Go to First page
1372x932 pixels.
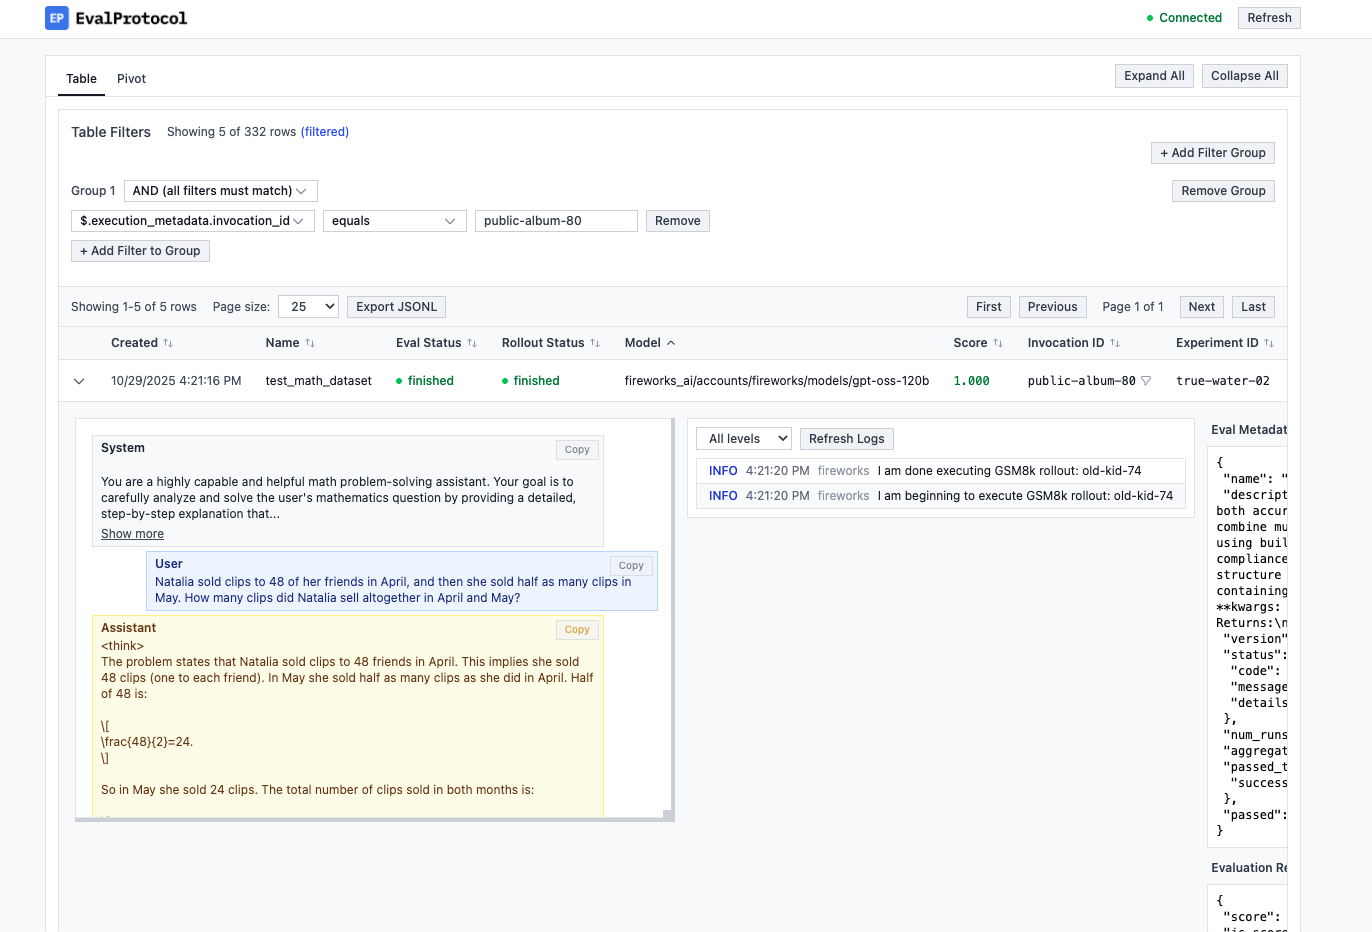click(x=989, y=307)
